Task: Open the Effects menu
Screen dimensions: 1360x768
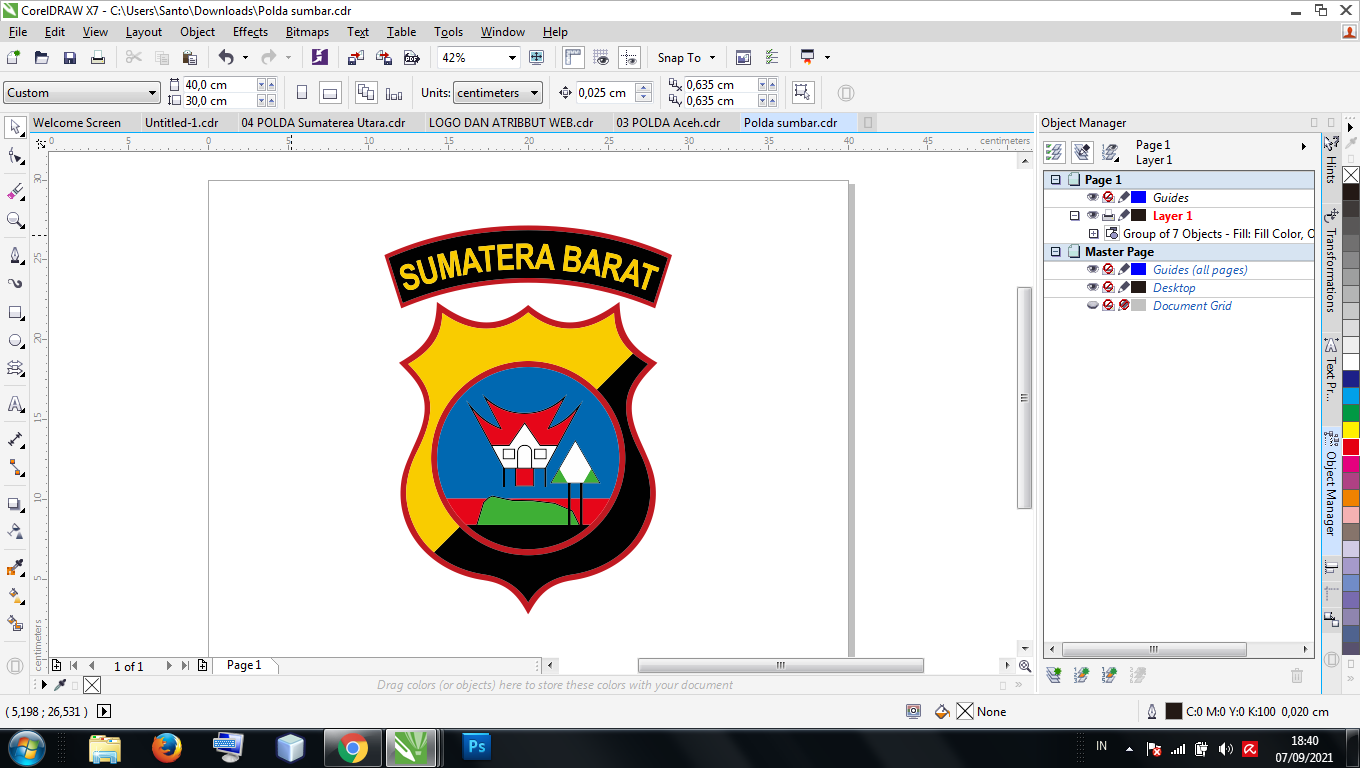Action: click(x=250, y=32)
